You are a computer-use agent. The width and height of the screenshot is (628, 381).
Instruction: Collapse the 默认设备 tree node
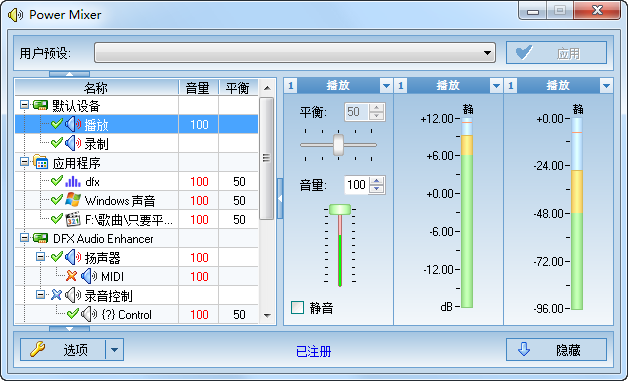(x=24, y=105)
